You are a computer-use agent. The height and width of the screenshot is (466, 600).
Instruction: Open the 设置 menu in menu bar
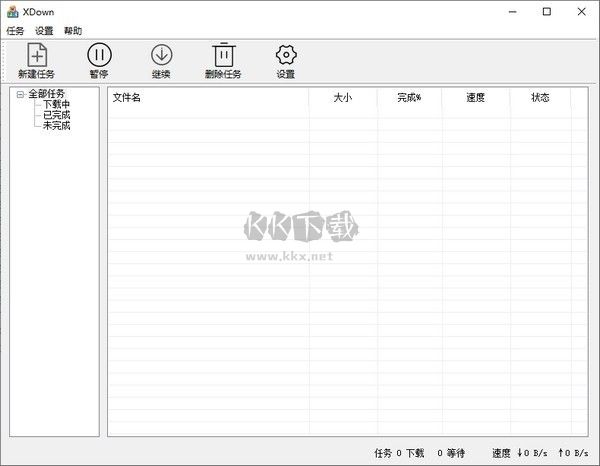point(44,31)
